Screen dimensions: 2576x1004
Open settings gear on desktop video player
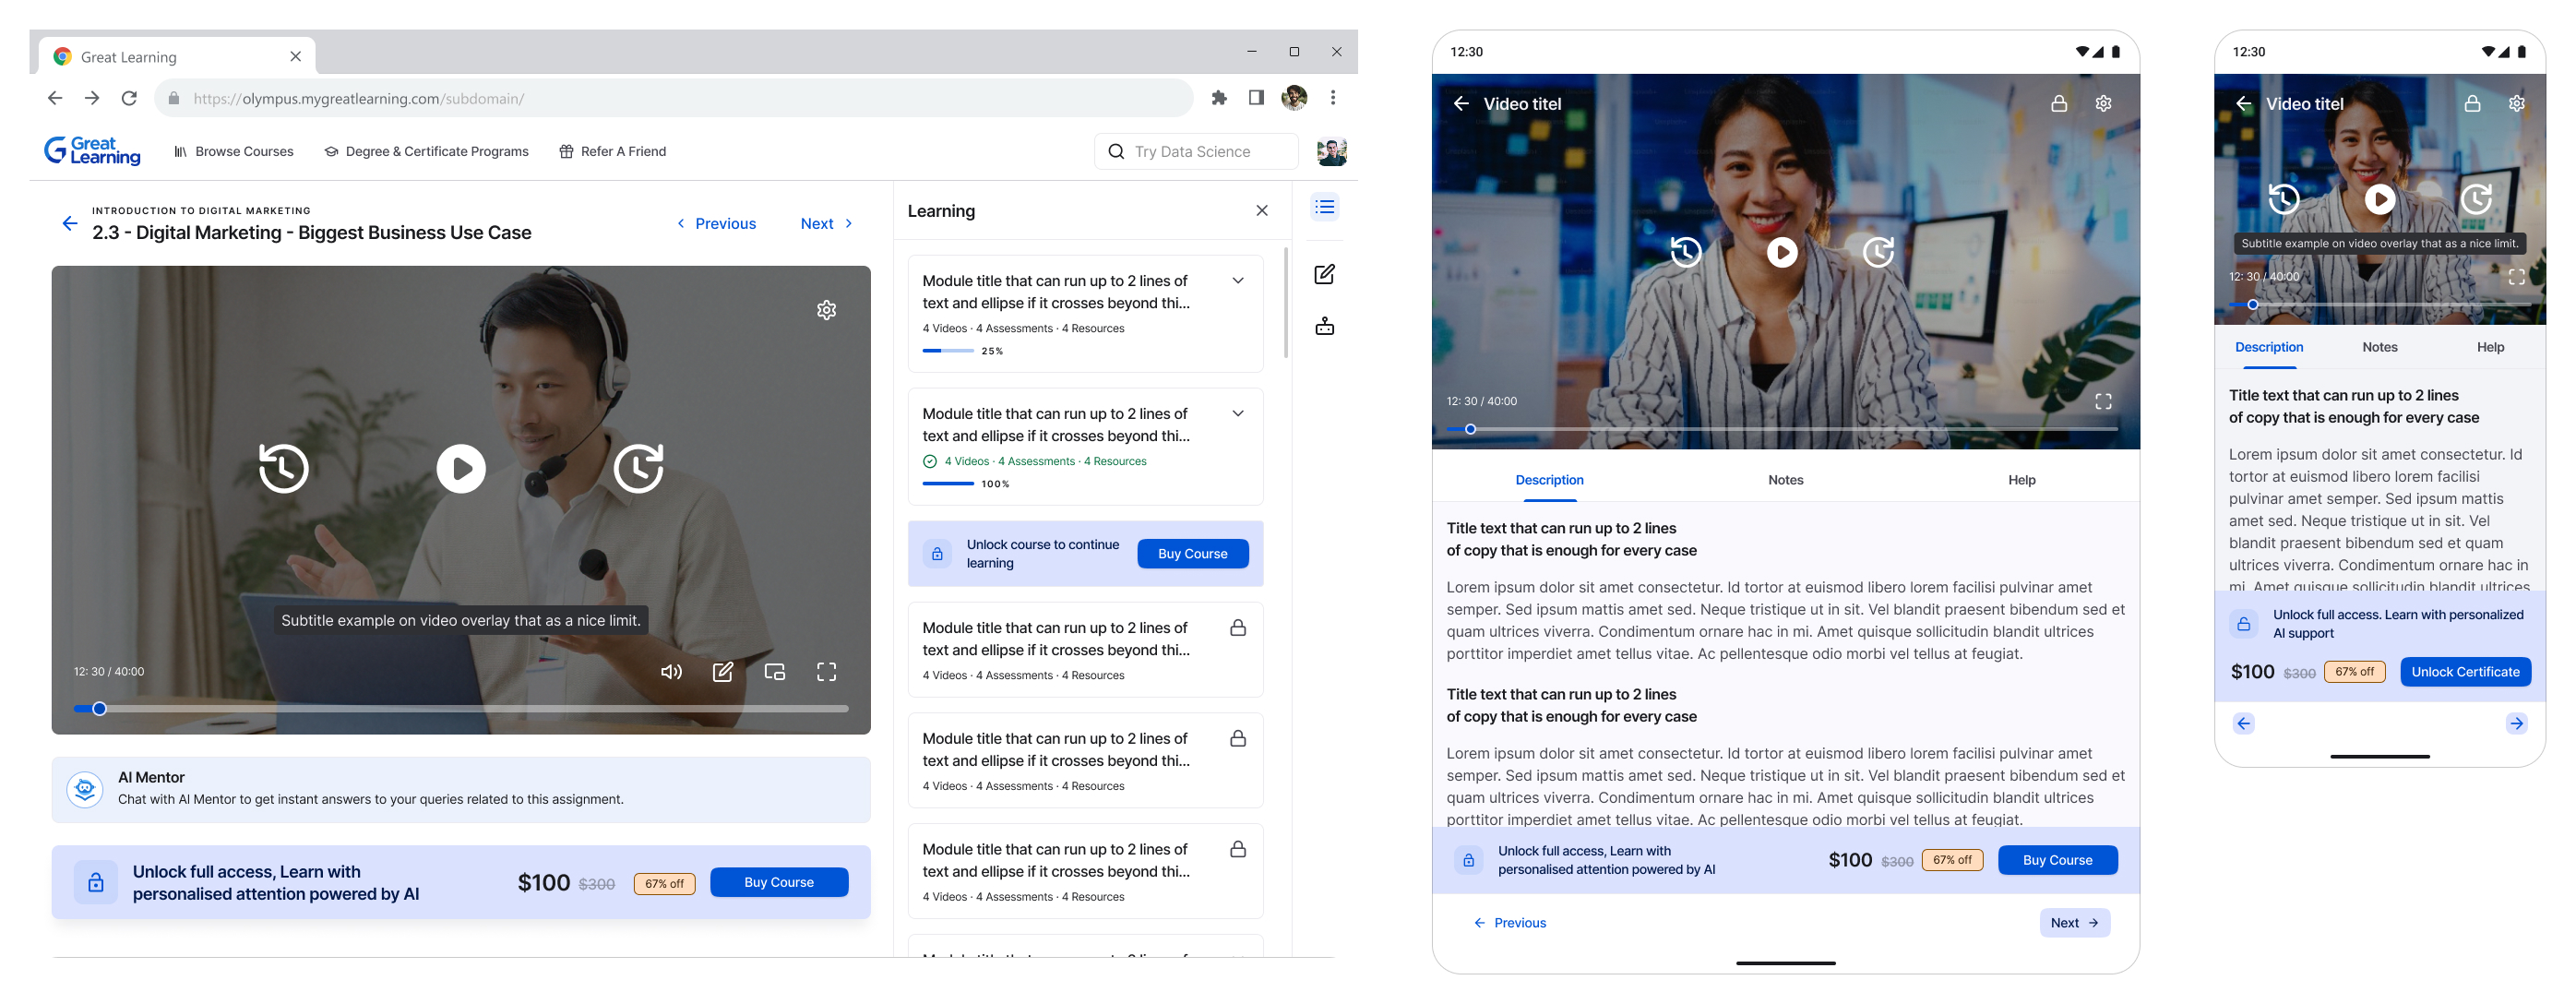[x=826, y=310]
